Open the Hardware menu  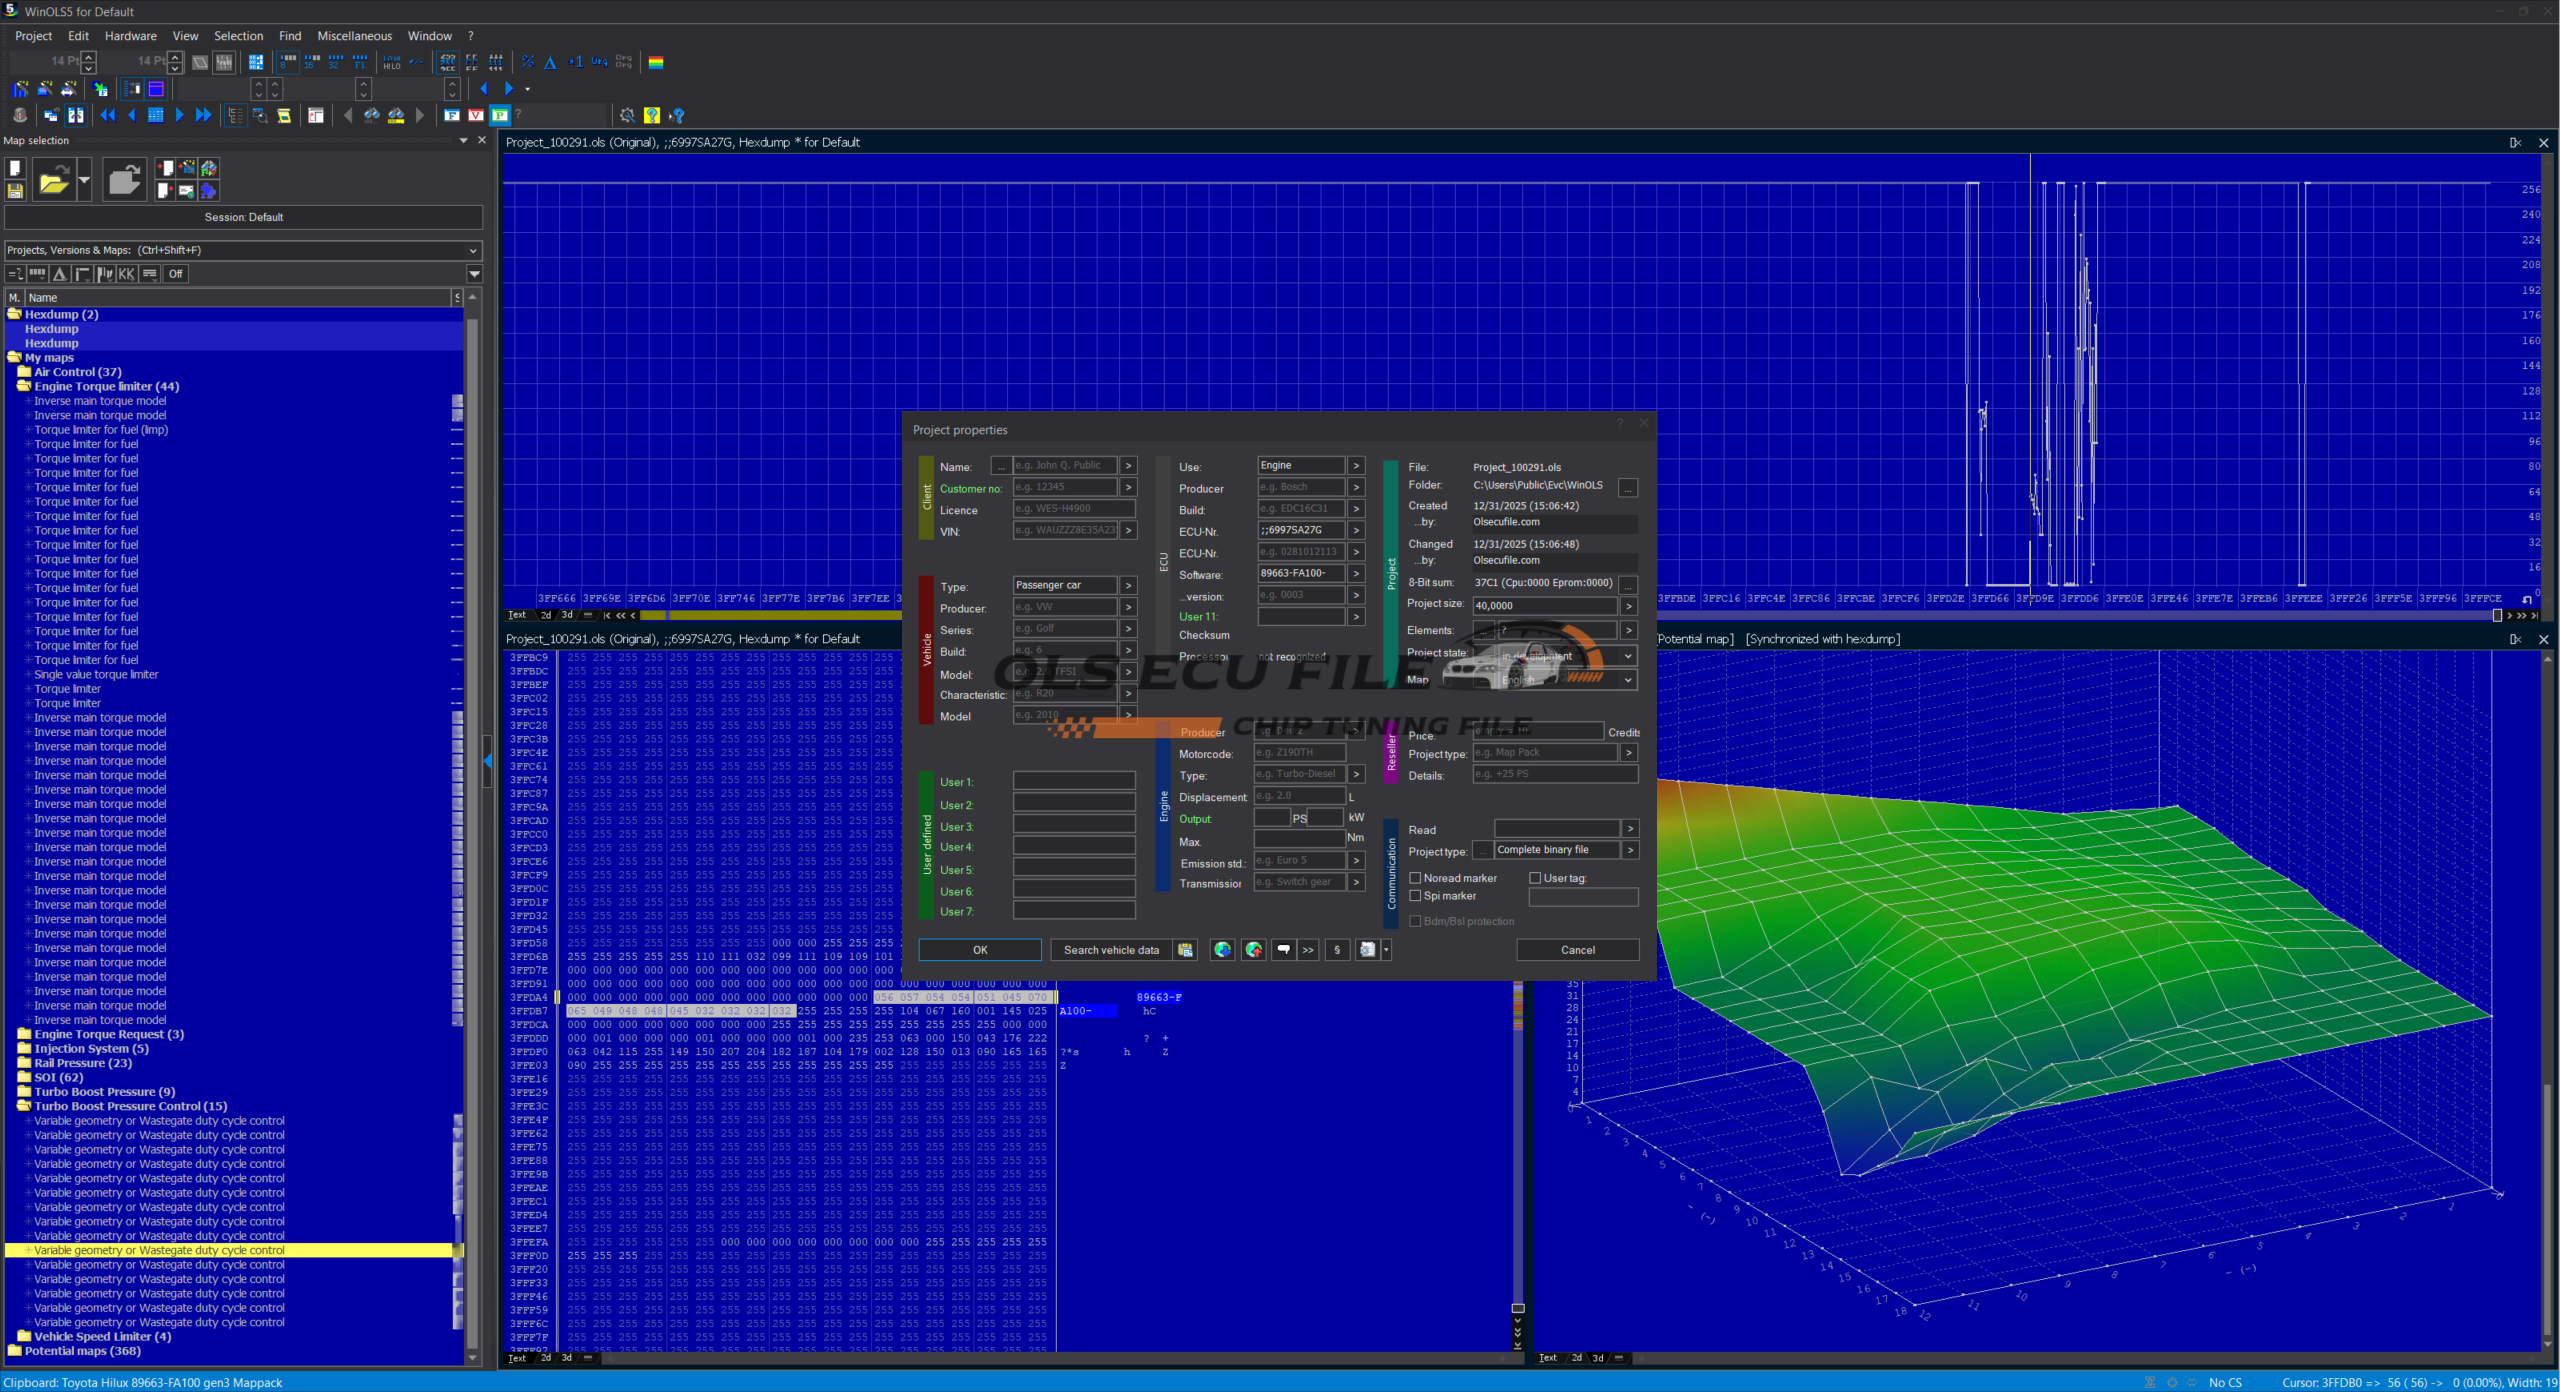(x=130, y=36)
